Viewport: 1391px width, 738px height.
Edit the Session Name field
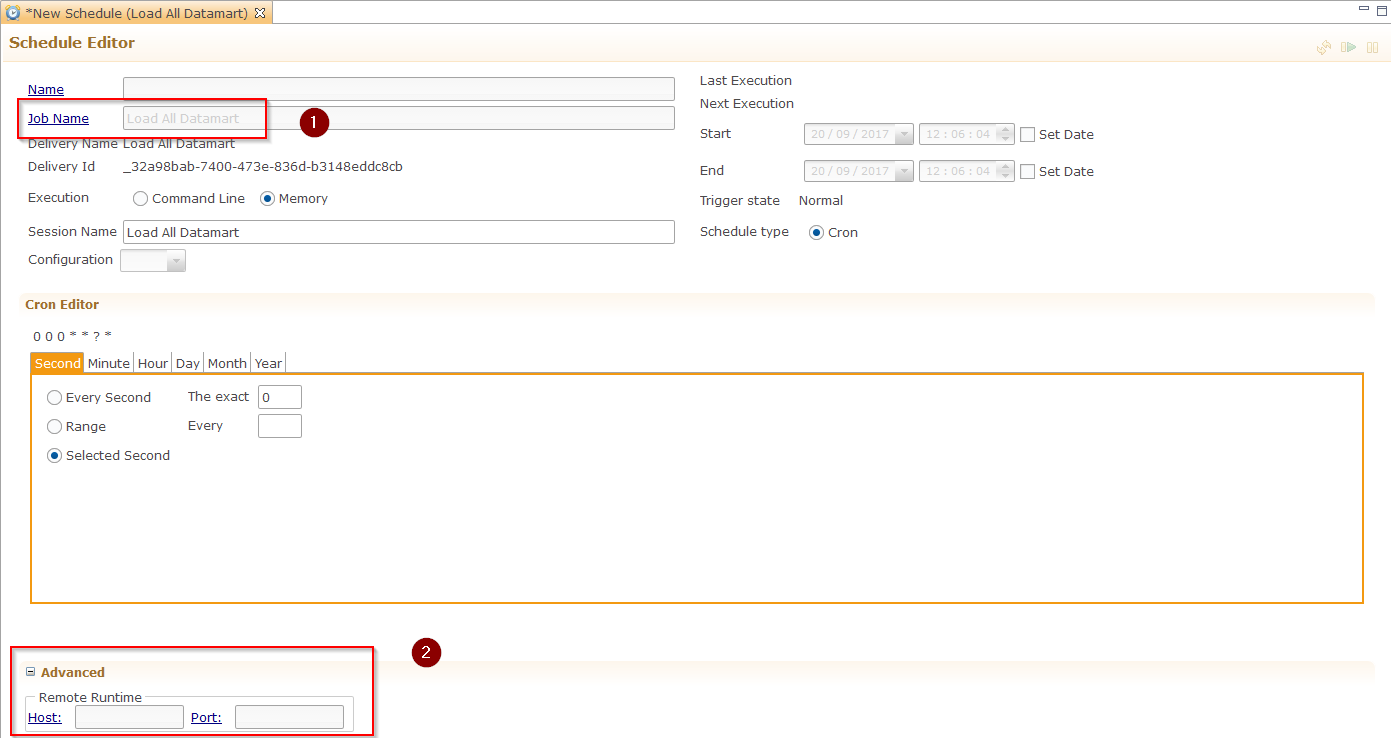click(x=399, y=232)
